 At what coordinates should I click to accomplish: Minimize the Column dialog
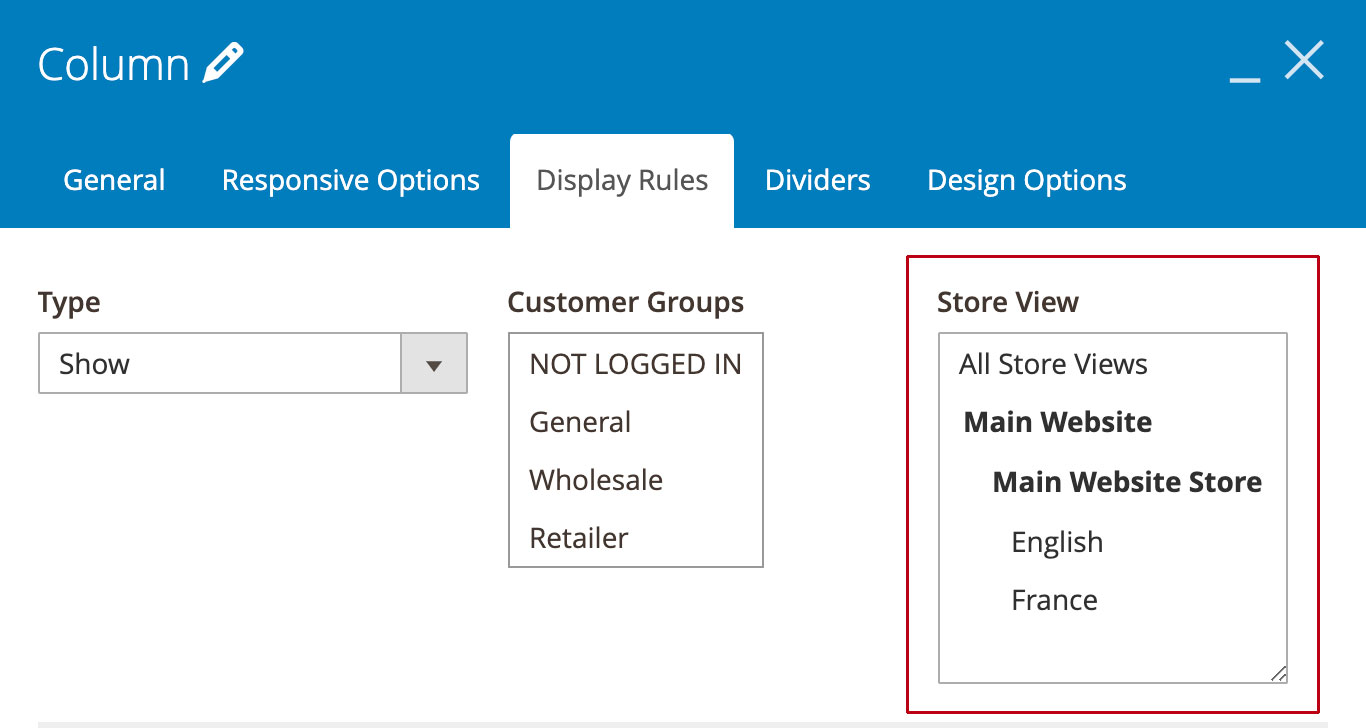1245,78
